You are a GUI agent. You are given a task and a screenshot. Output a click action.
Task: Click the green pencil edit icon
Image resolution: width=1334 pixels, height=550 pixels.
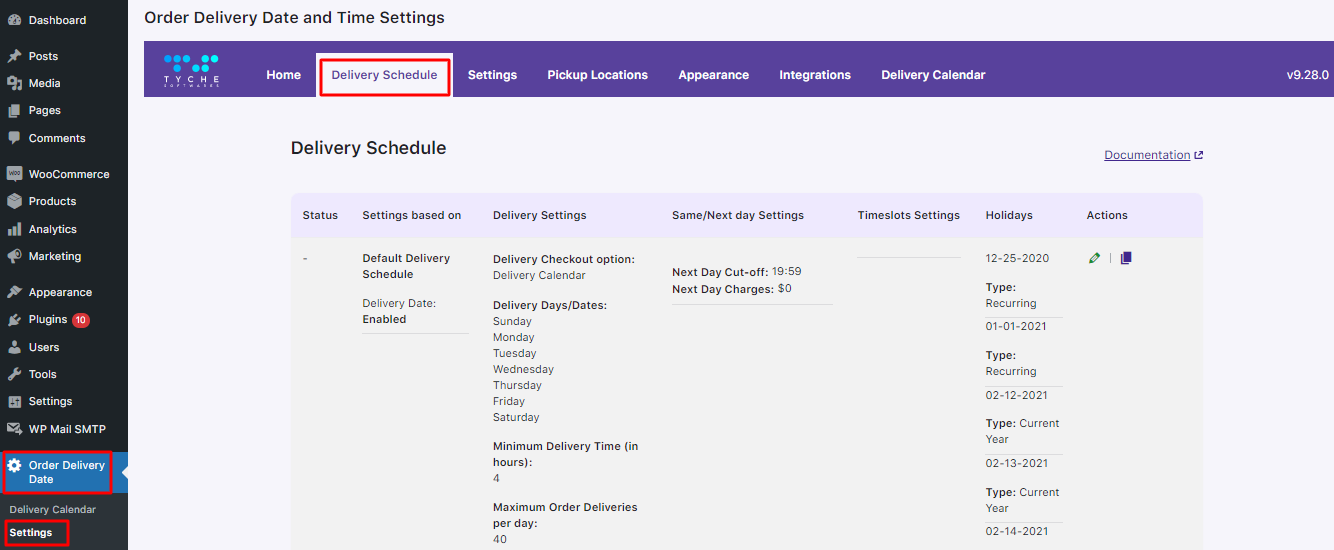click(x=1094, y=258)
